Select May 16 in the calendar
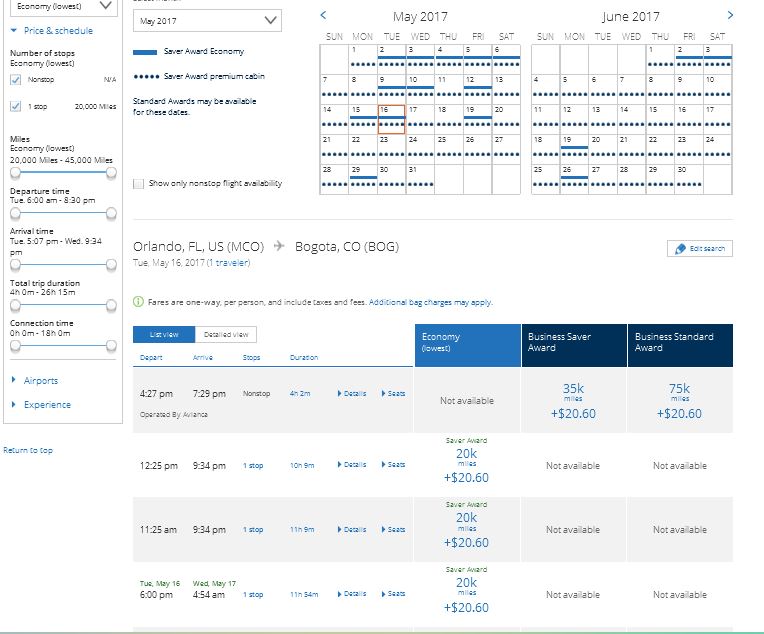The image size is (764, 634). coord(392,119)
